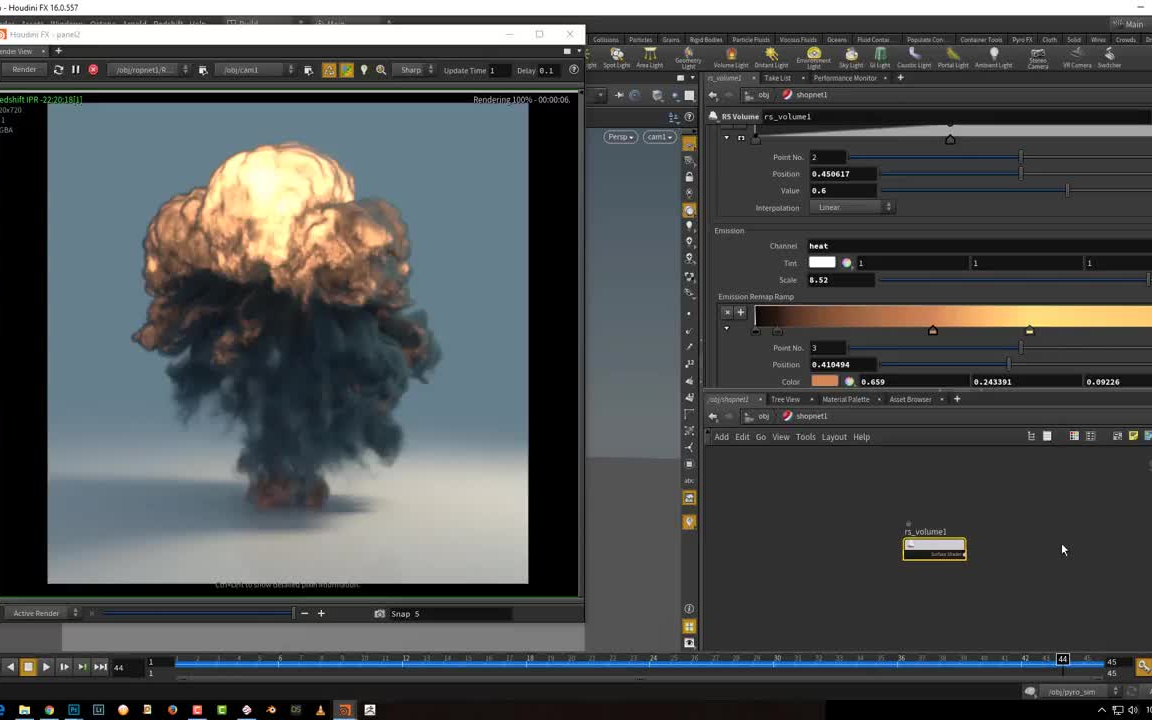Open the Material Palette tab
The width and height of the screenshot is (1152, 720).
846,400
